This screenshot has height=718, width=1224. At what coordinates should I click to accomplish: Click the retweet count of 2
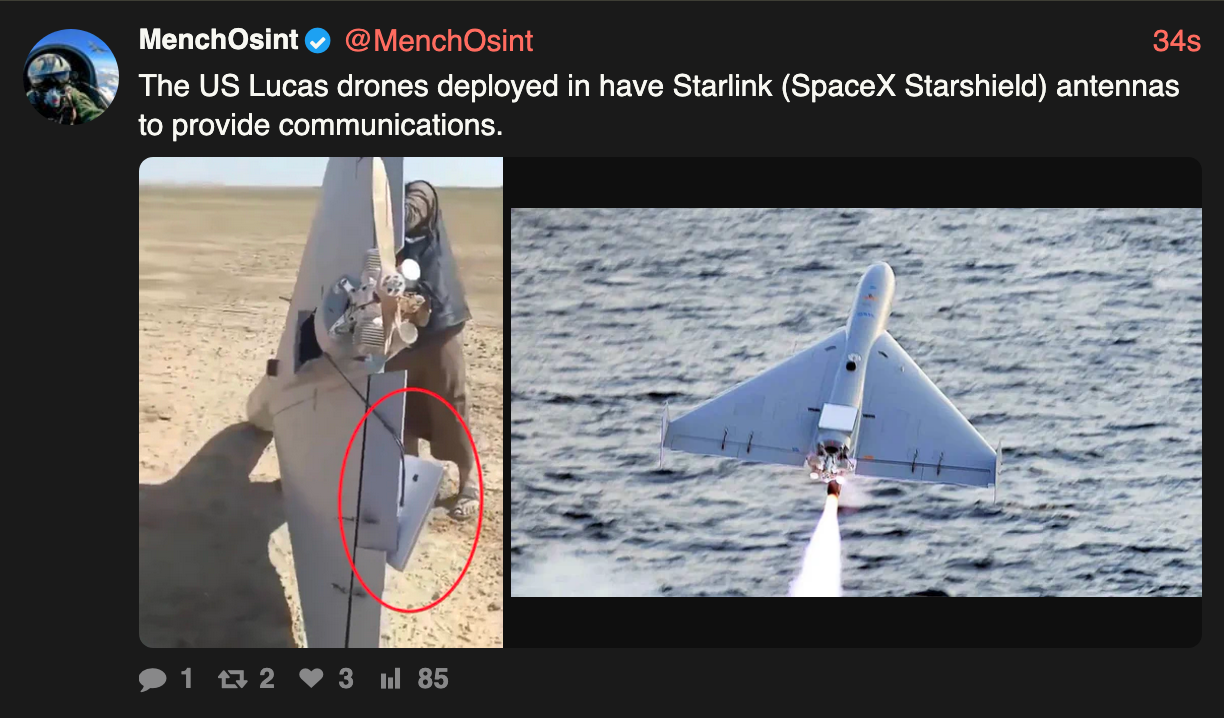tap(266, 679)
